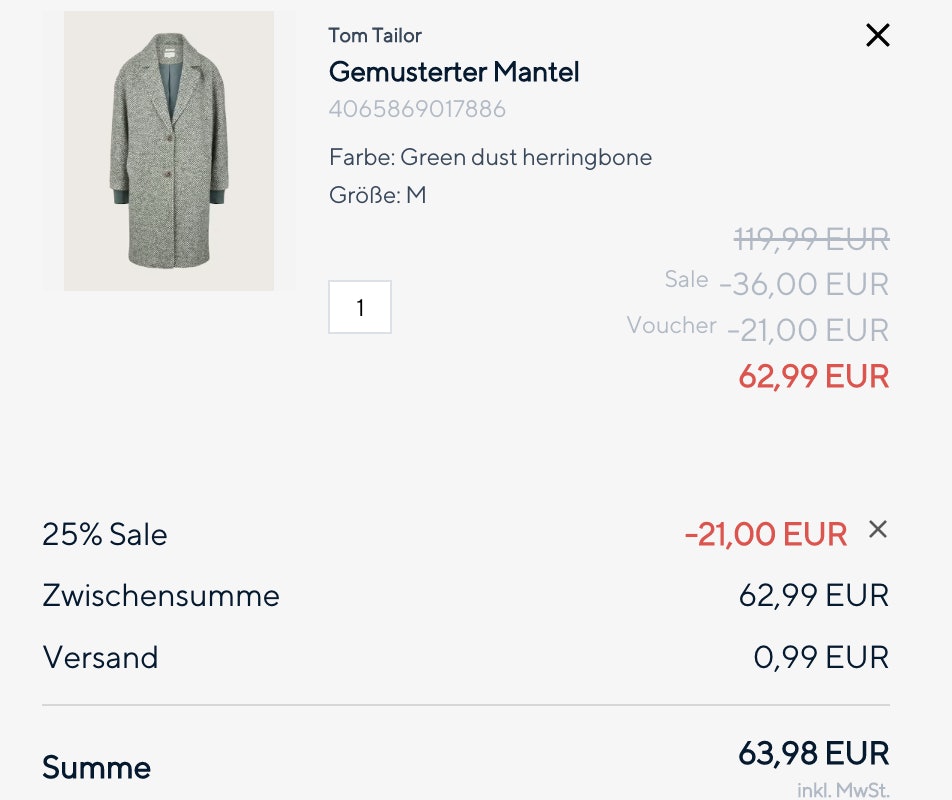Select the red item price 62,99 EUR
The width and height of the screenshot is (952, 800).
(812, 377)
